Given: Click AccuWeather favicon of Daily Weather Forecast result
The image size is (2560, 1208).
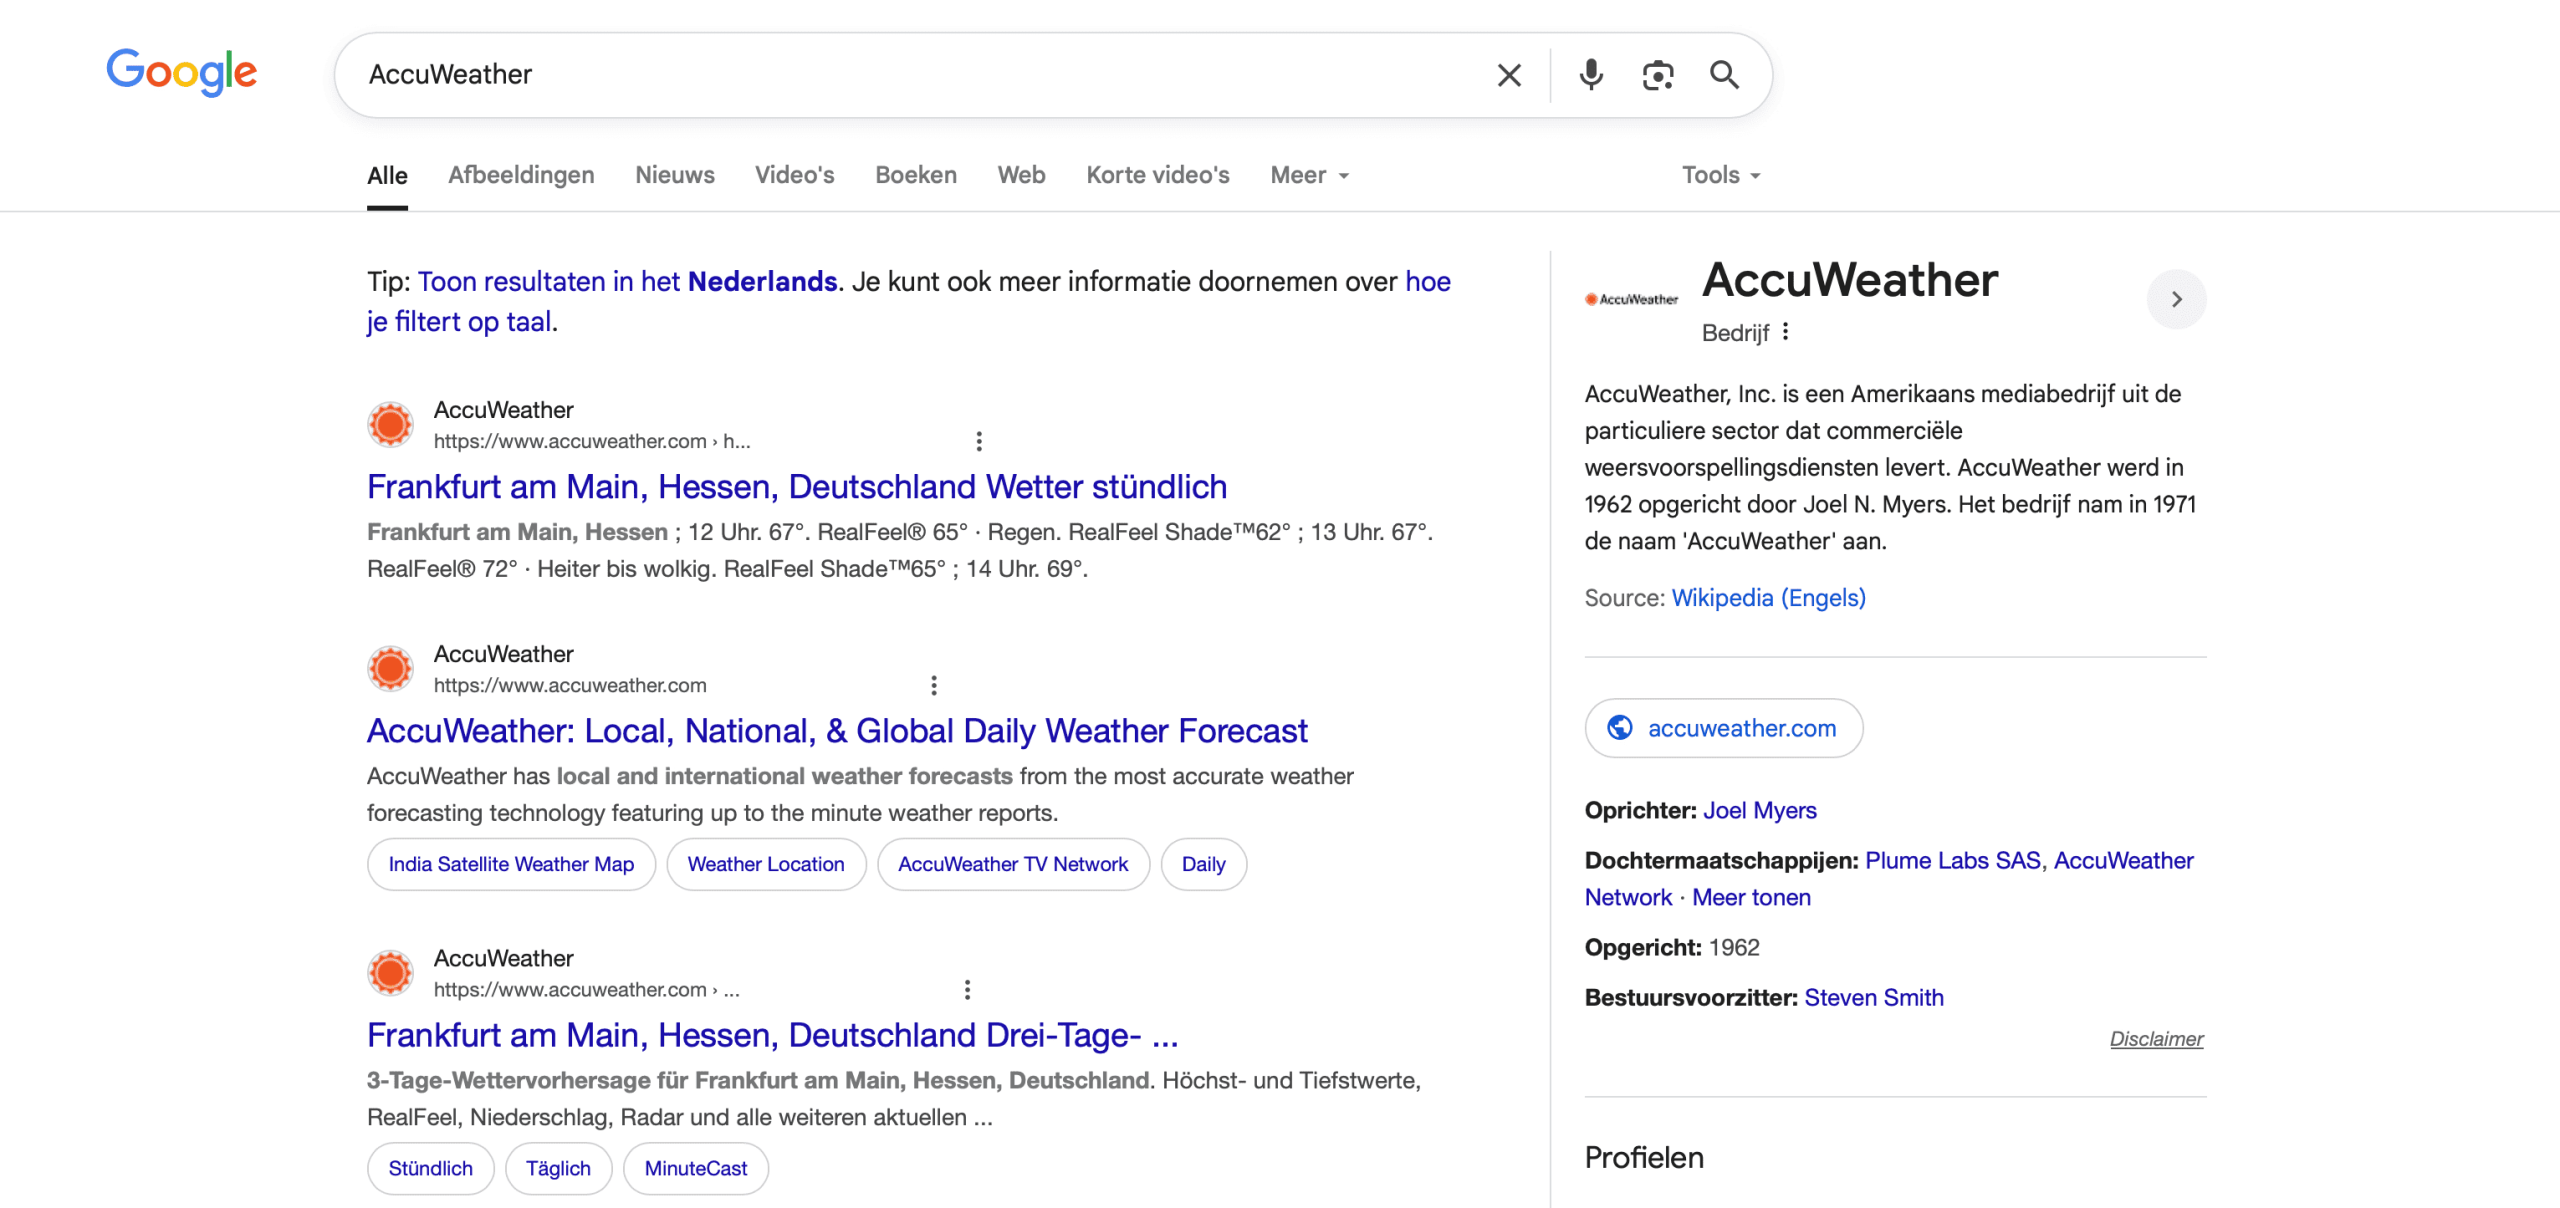Looking at the screenshot, I should tap(390, 669).
